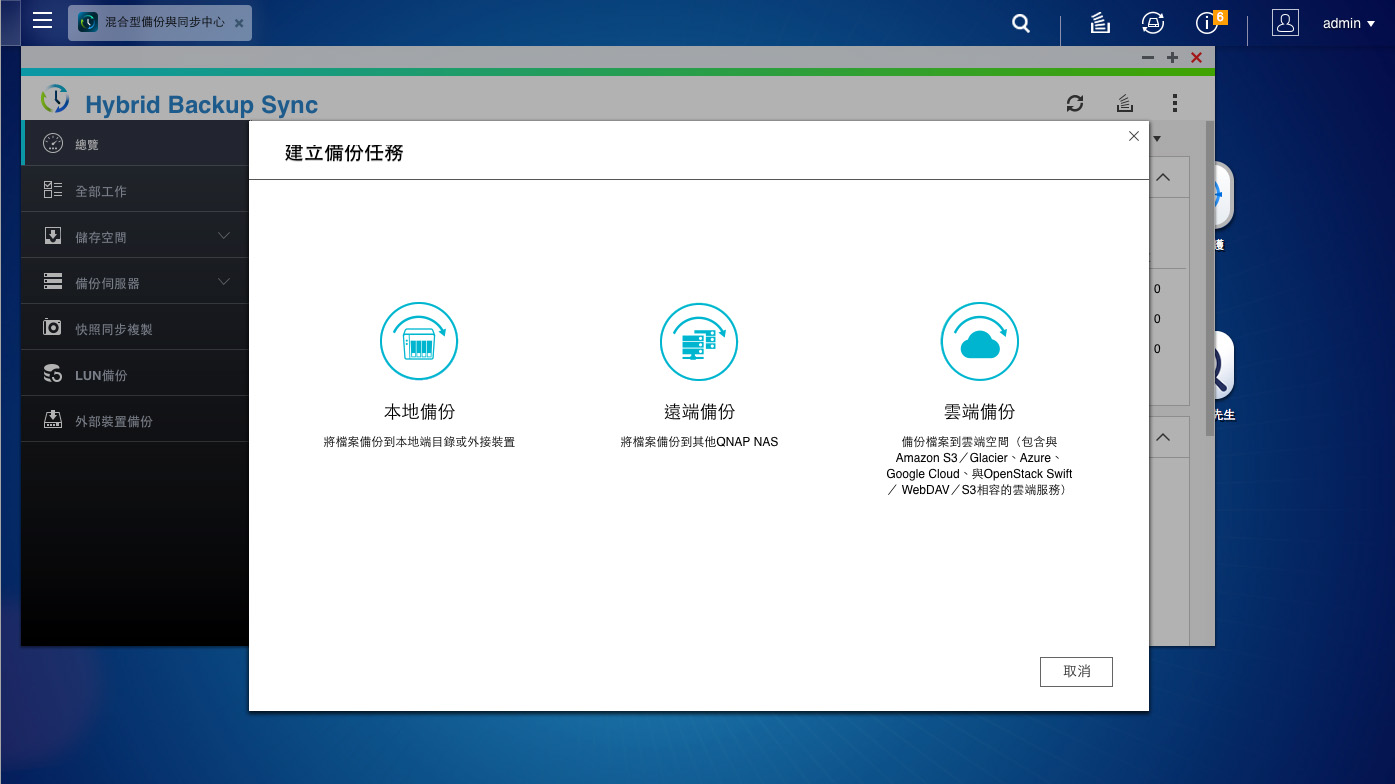Click the main window vertical scrollbar
The width and height of the screenshot is (1395, 784).
point(1209,280)
